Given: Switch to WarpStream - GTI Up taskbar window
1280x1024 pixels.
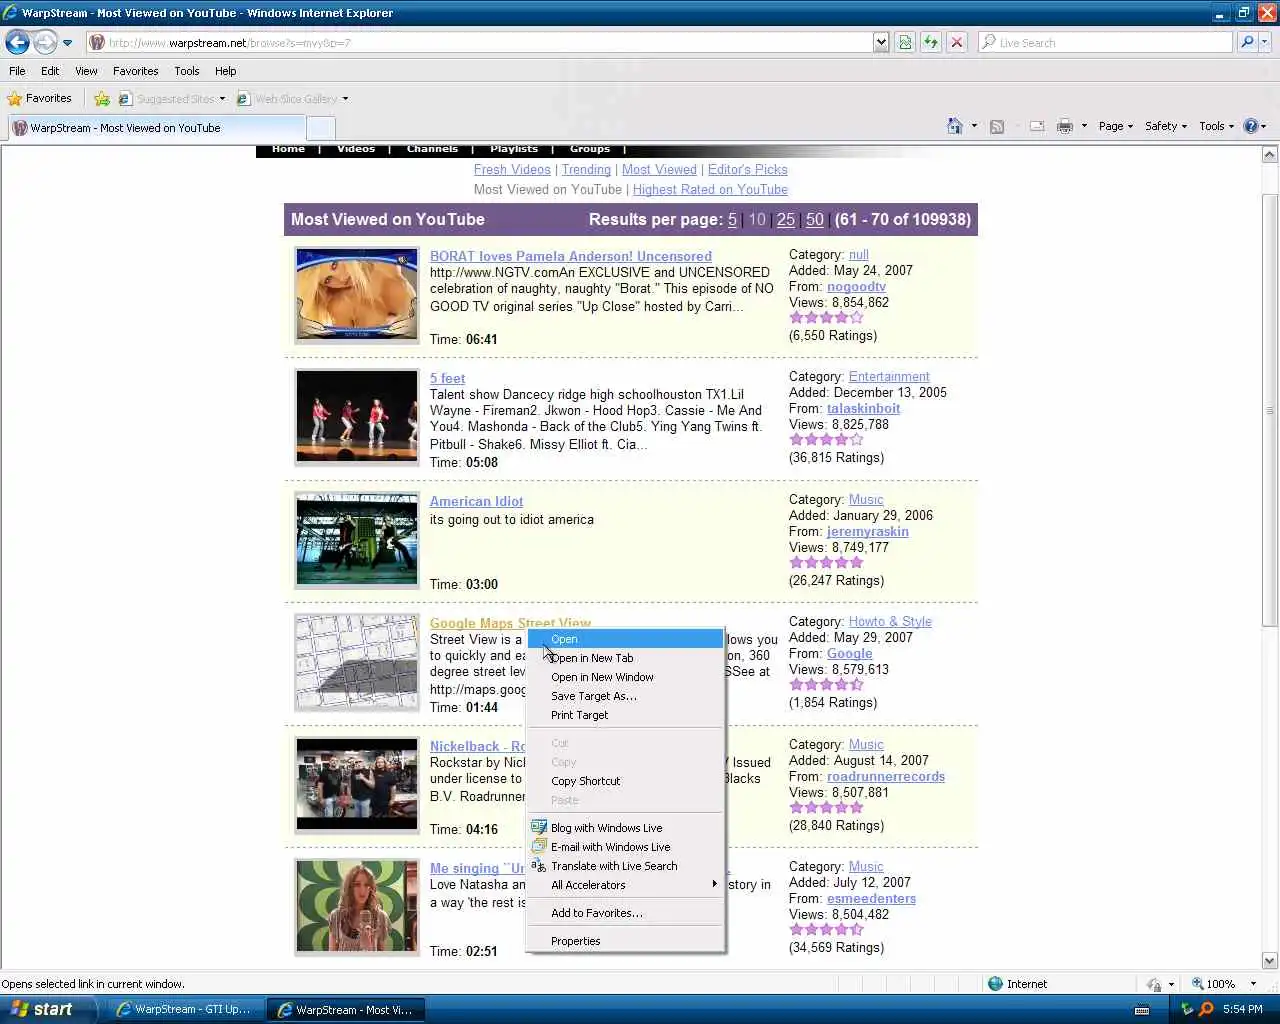Looking at the screenshot, I should (x=185, y=1009).
